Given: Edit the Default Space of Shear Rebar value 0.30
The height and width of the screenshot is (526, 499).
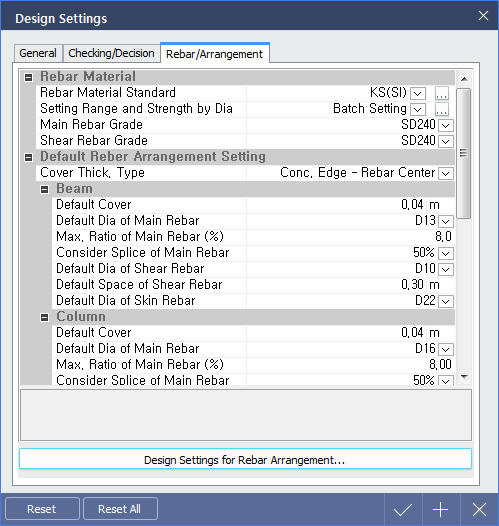Looking at the screenshot, I should click(412, 284).
